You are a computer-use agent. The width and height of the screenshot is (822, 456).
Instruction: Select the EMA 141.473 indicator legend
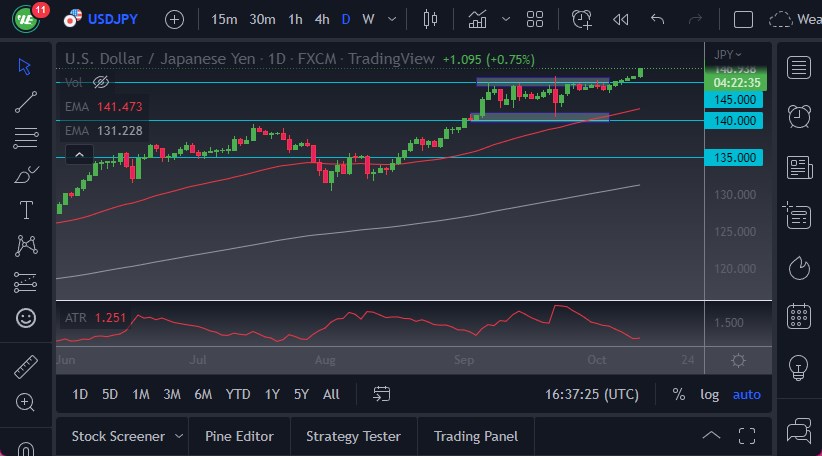coord(103,107)
